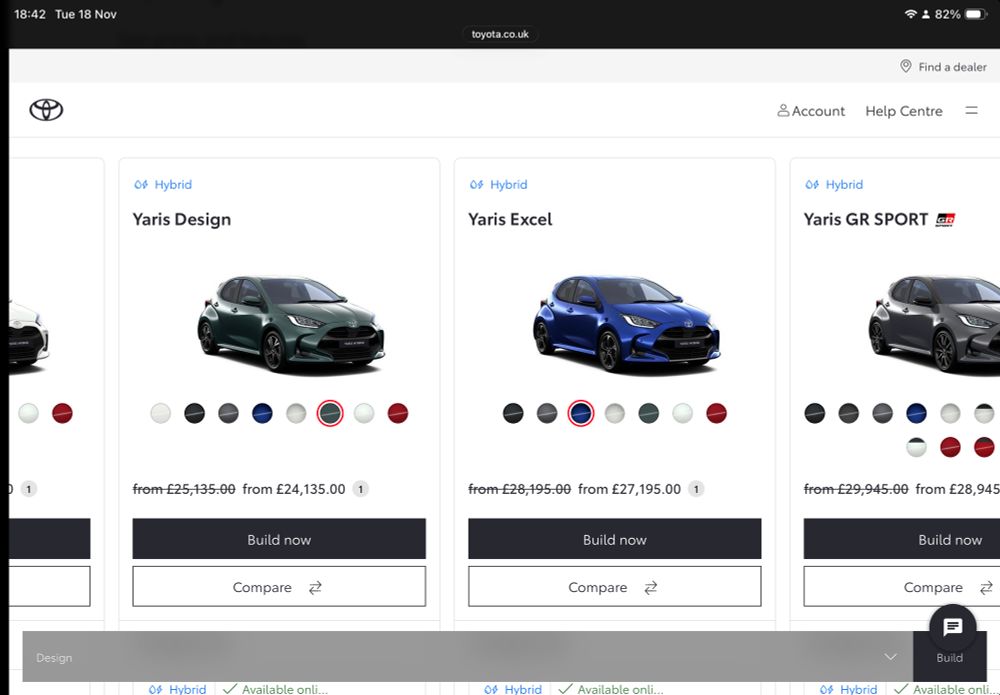Click the toyota.co.uk address pill at the top
Viewport: 1000px width, 695px height.
499,32
